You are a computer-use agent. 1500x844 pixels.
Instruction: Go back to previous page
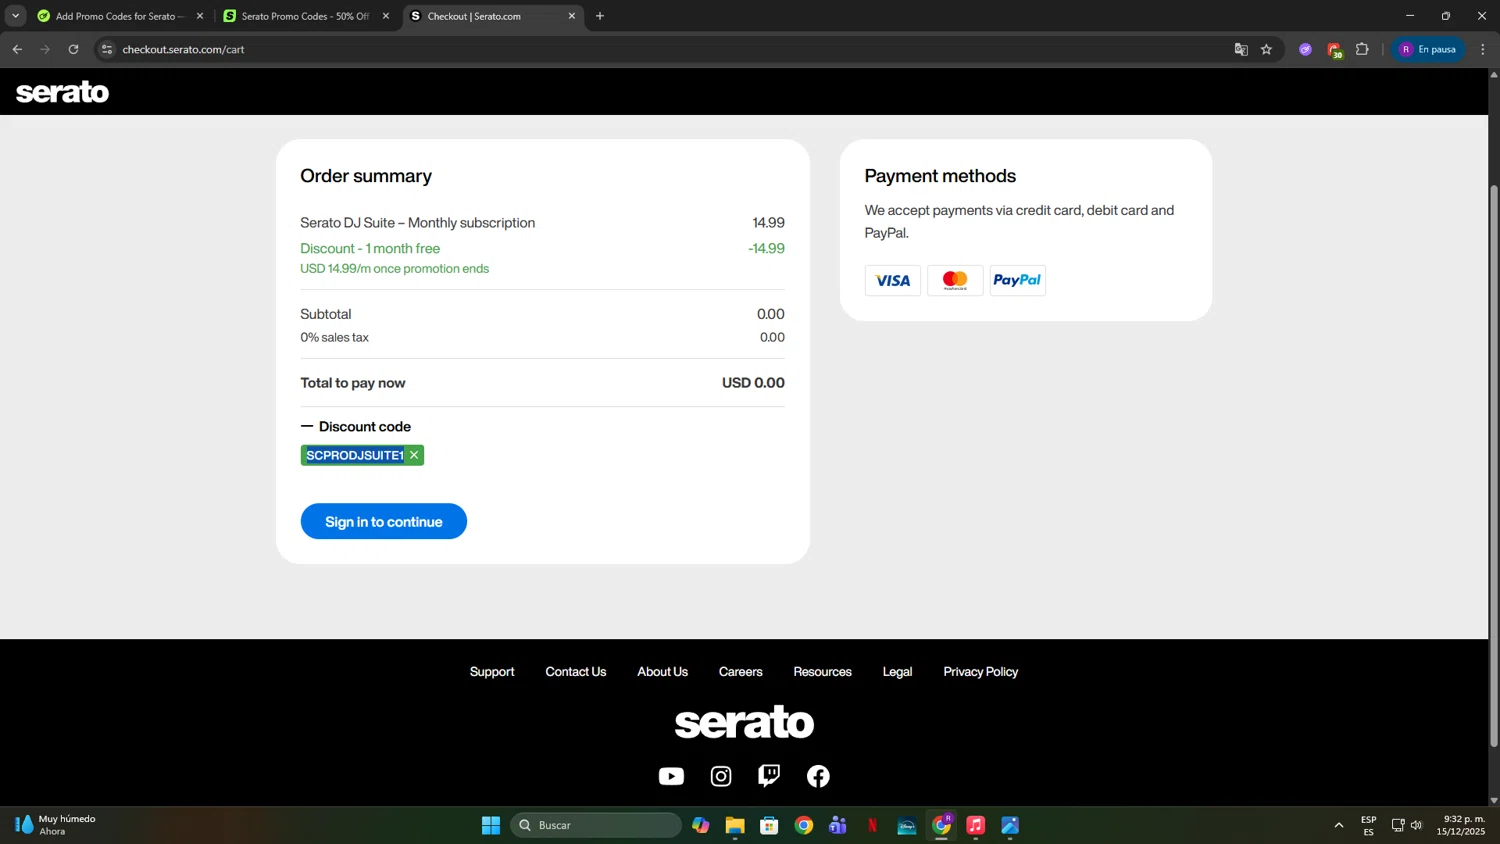point(17,49)
